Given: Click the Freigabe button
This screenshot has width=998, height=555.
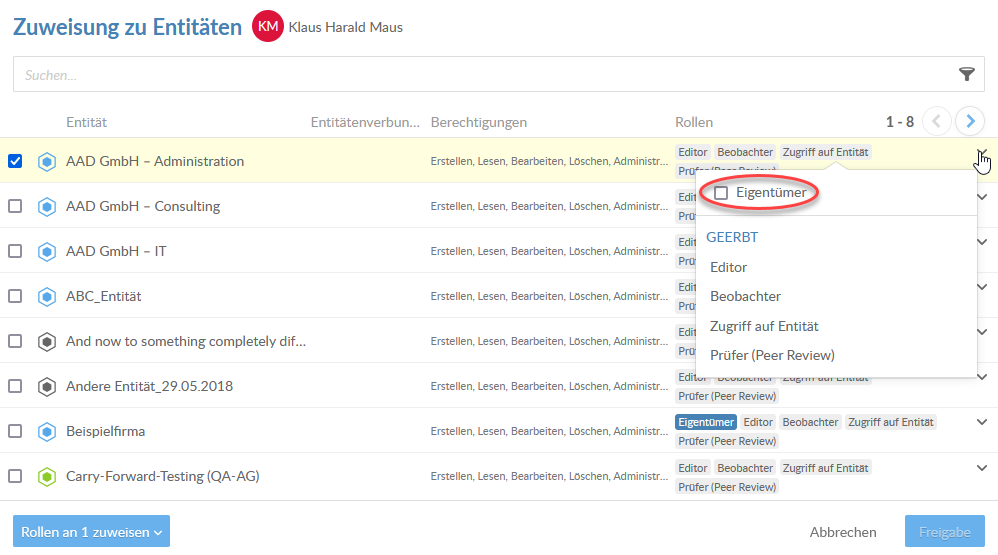Looking at the screenshot, I should (945, 531).
